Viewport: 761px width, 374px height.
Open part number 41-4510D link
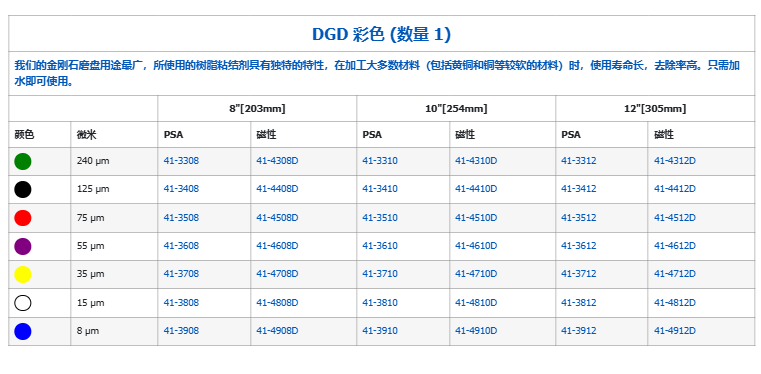476,218
